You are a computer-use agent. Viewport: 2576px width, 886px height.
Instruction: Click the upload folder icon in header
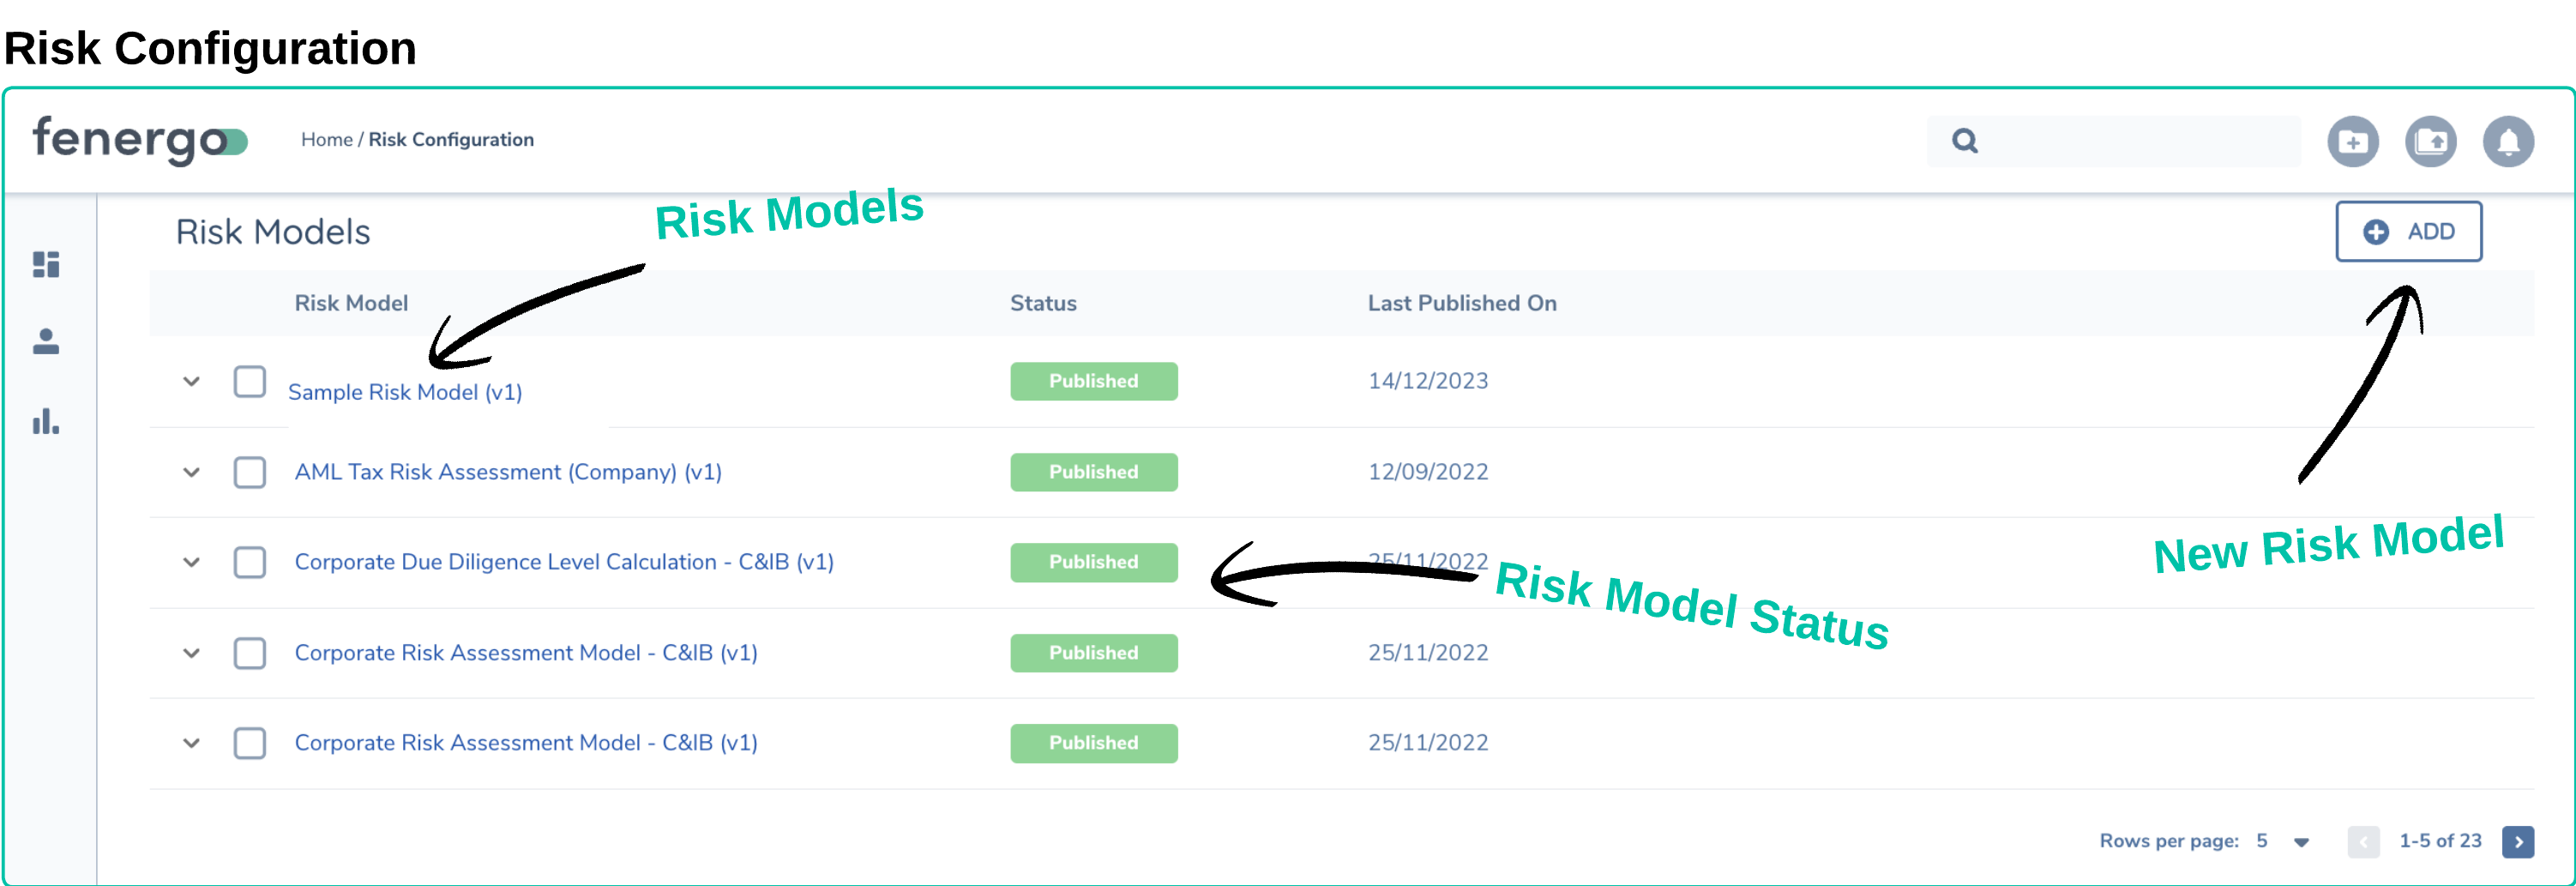coord(2430,142)
